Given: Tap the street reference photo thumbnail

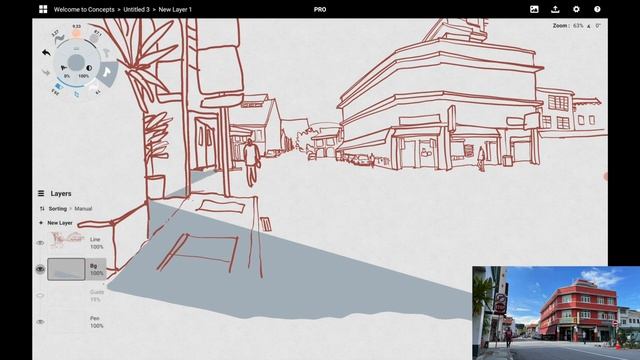Looking at the screenshot, I should pos(556,313).
